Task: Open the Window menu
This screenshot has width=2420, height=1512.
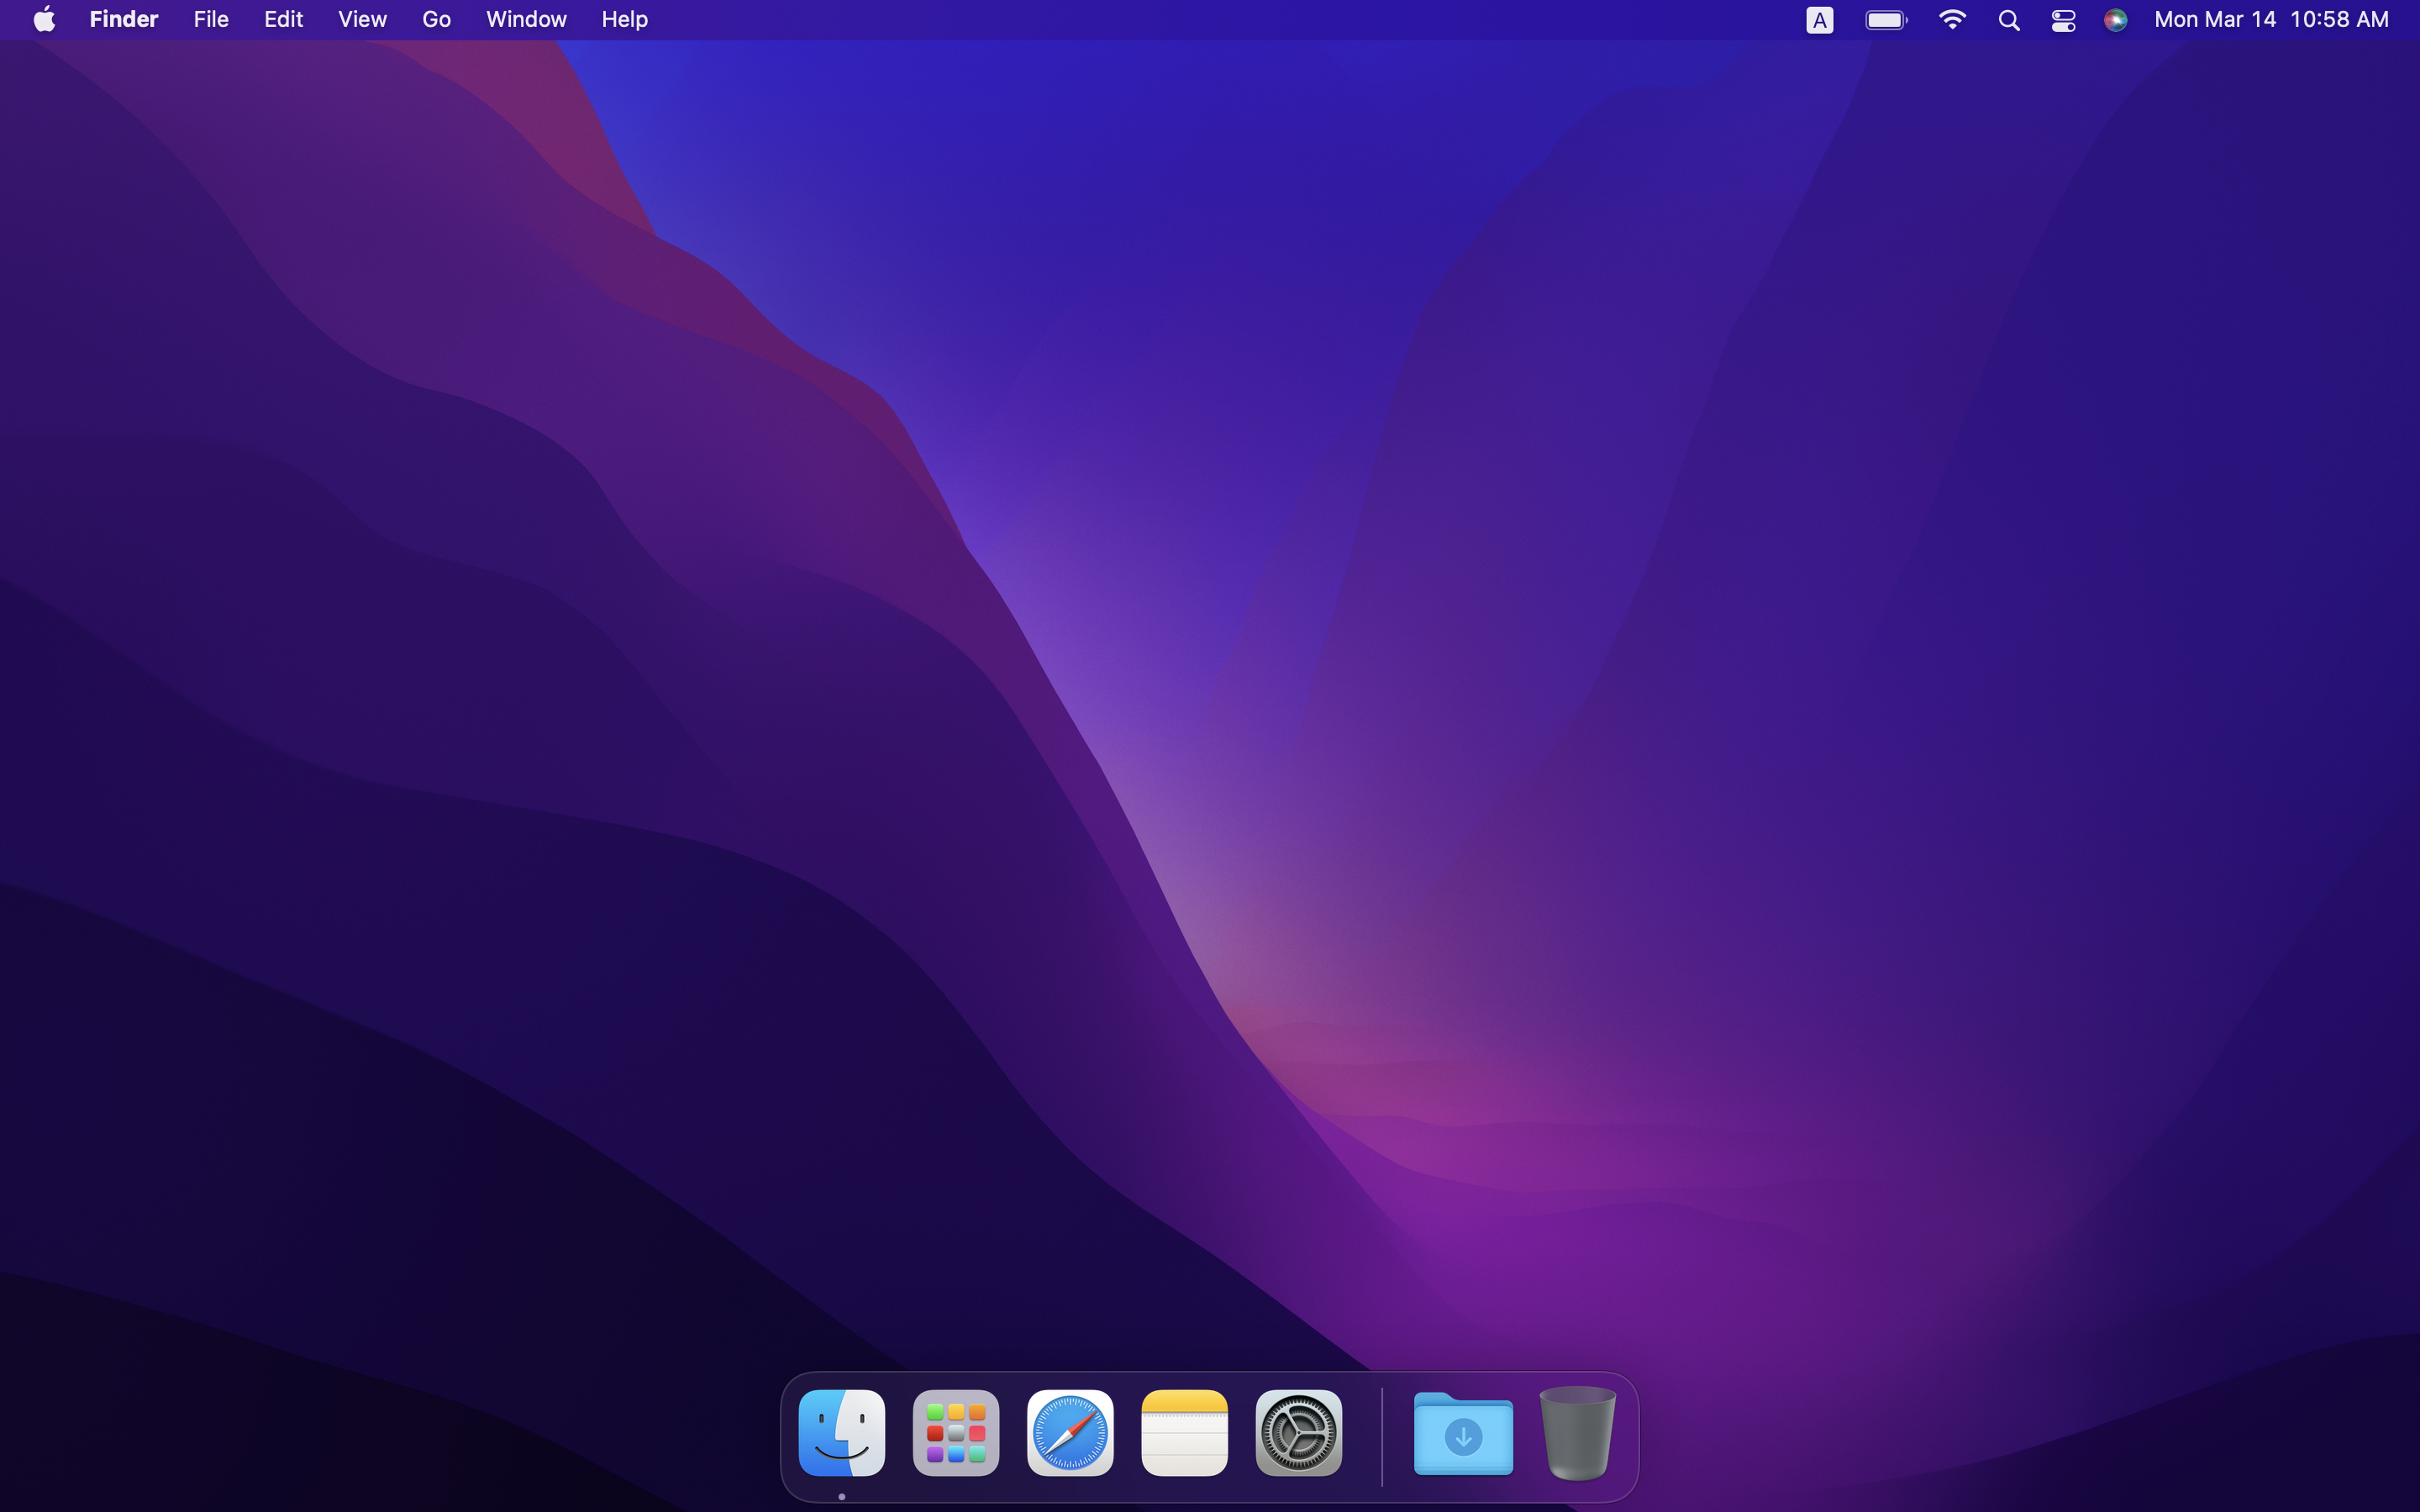Action: [526, 20]
